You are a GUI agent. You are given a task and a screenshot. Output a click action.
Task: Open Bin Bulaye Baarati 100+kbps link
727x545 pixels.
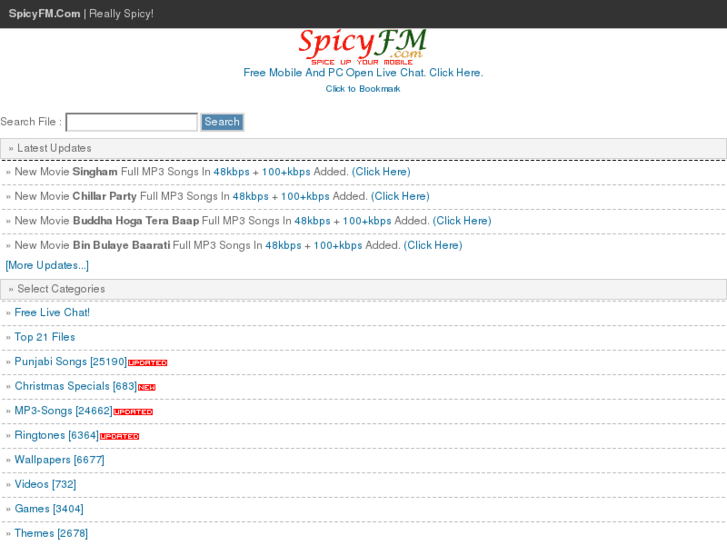[338, 246]
